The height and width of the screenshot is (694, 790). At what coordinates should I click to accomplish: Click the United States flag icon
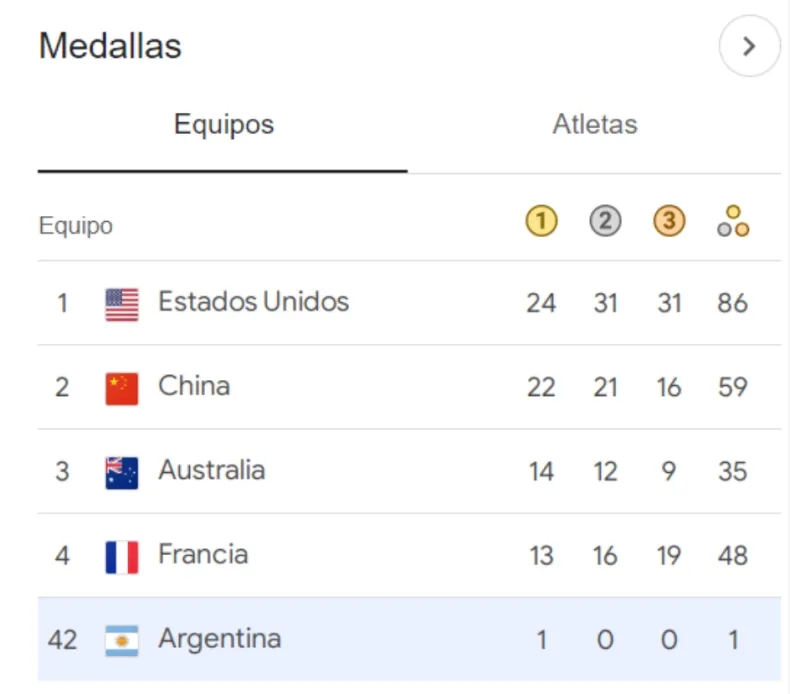pos(122,304)
